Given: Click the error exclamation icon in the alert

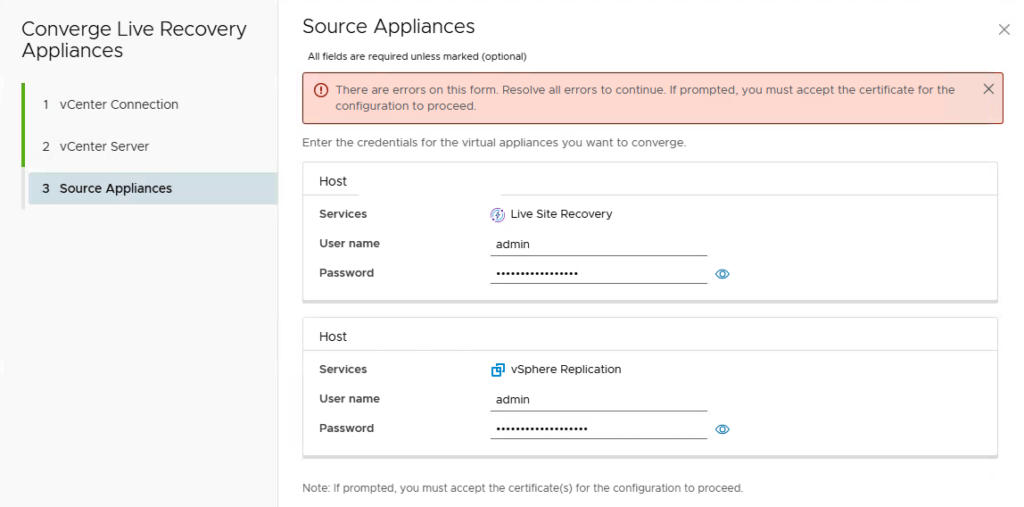Looking at the screenshot, I should [320, 90].
